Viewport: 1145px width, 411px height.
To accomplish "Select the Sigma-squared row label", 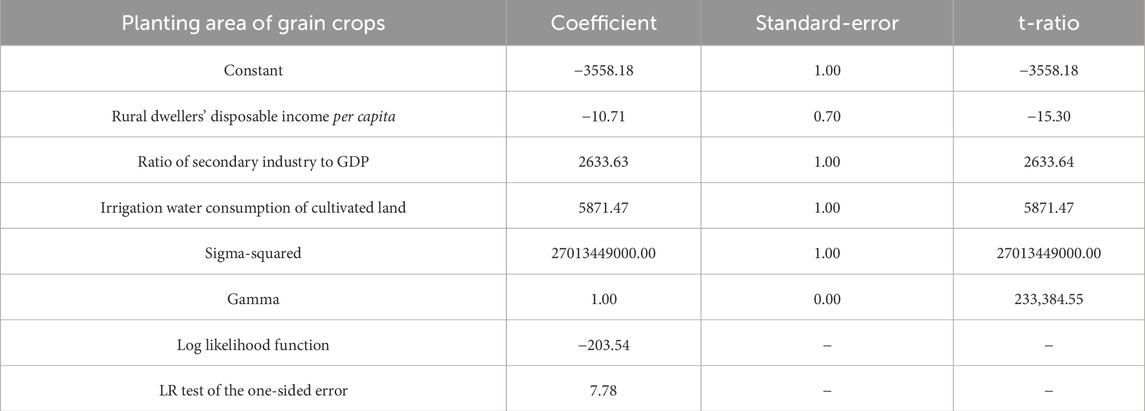I will coord(253,253).
